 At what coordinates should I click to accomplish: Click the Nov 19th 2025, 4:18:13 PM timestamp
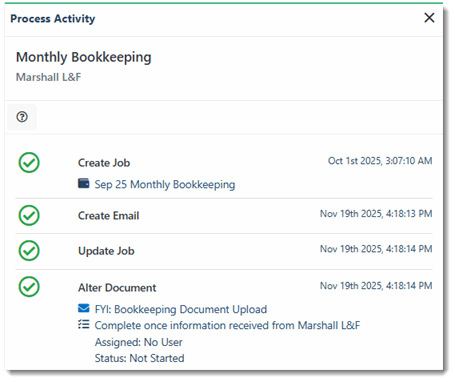376,214
